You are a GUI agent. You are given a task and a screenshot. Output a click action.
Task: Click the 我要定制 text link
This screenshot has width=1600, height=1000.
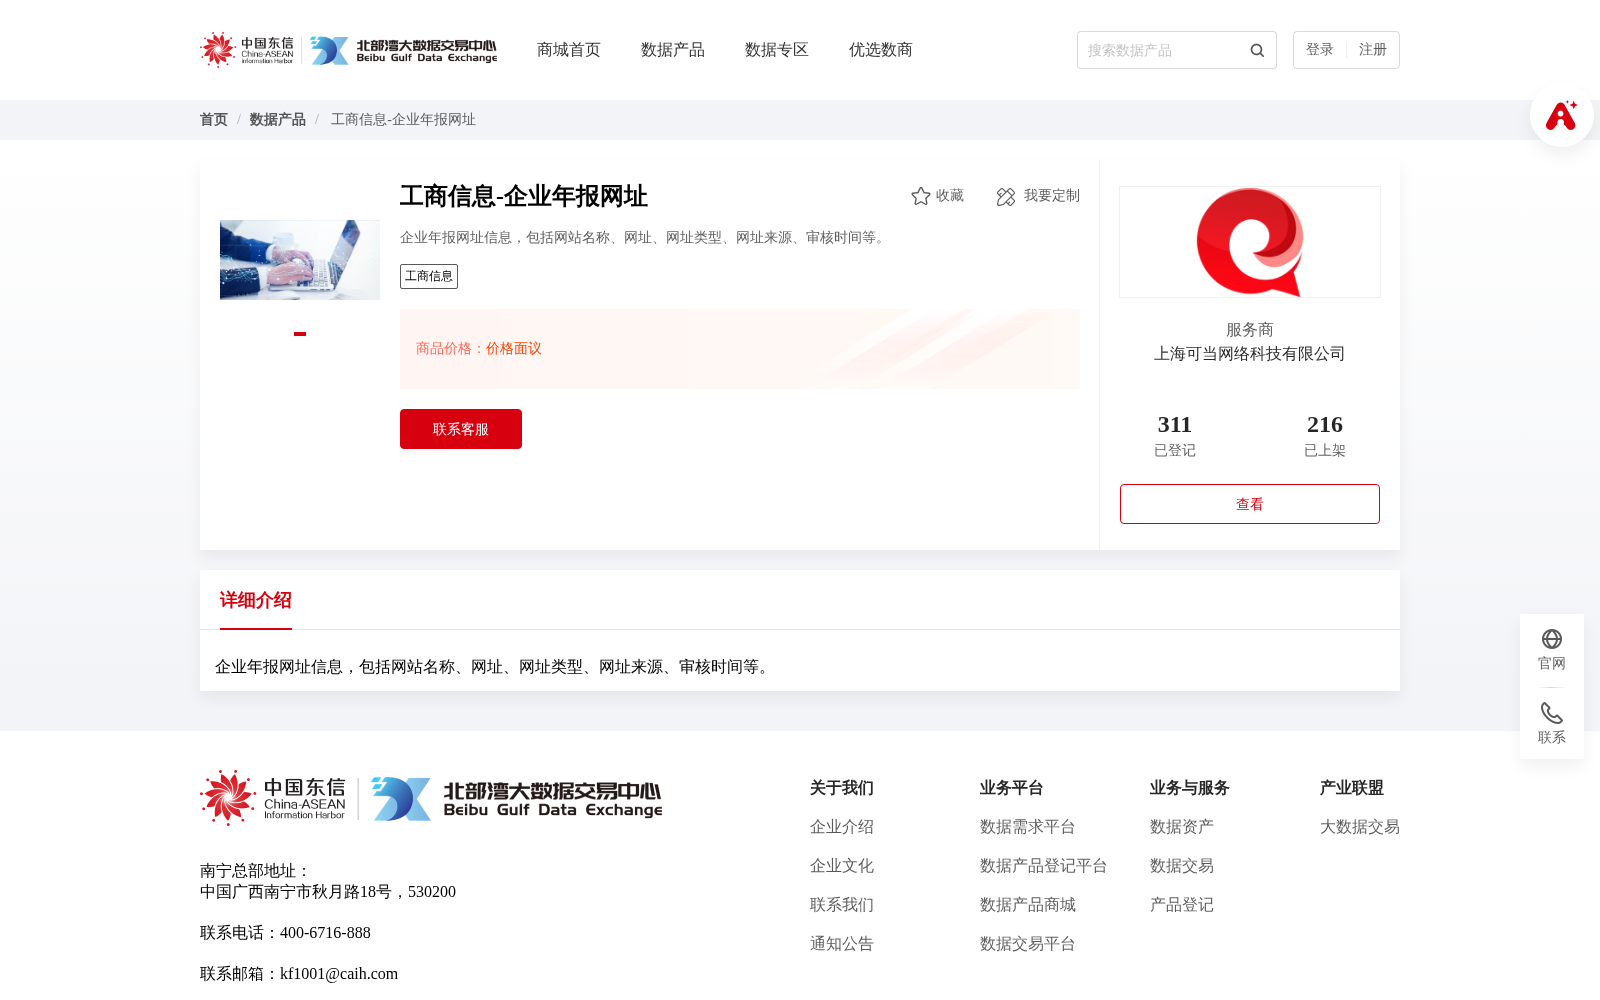click(1052, 196)
